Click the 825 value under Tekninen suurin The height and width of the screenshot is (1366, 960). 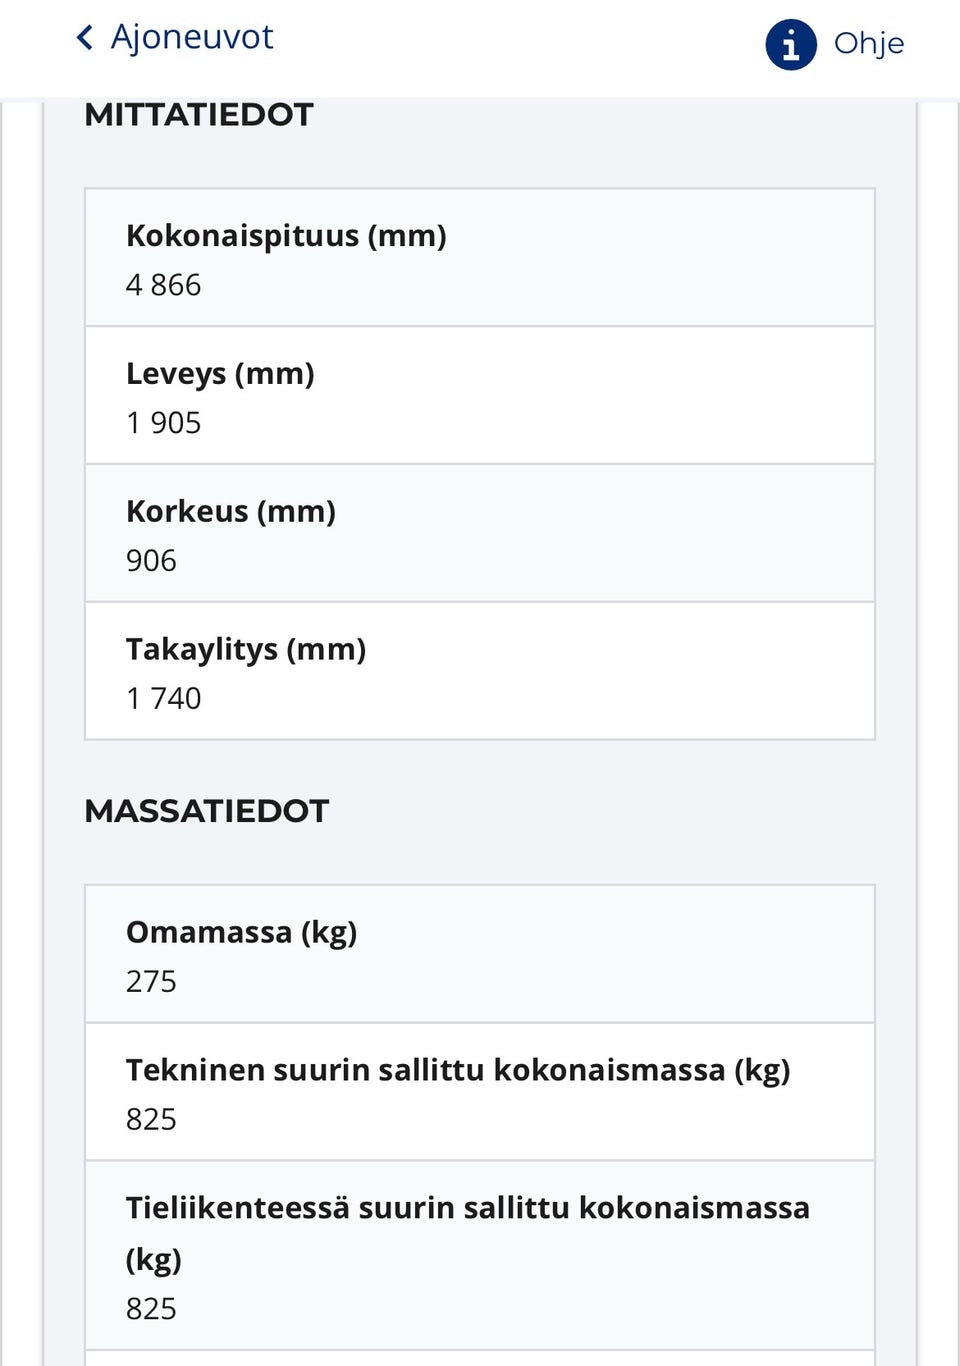pyautogui.click(x=151, y=1120)
